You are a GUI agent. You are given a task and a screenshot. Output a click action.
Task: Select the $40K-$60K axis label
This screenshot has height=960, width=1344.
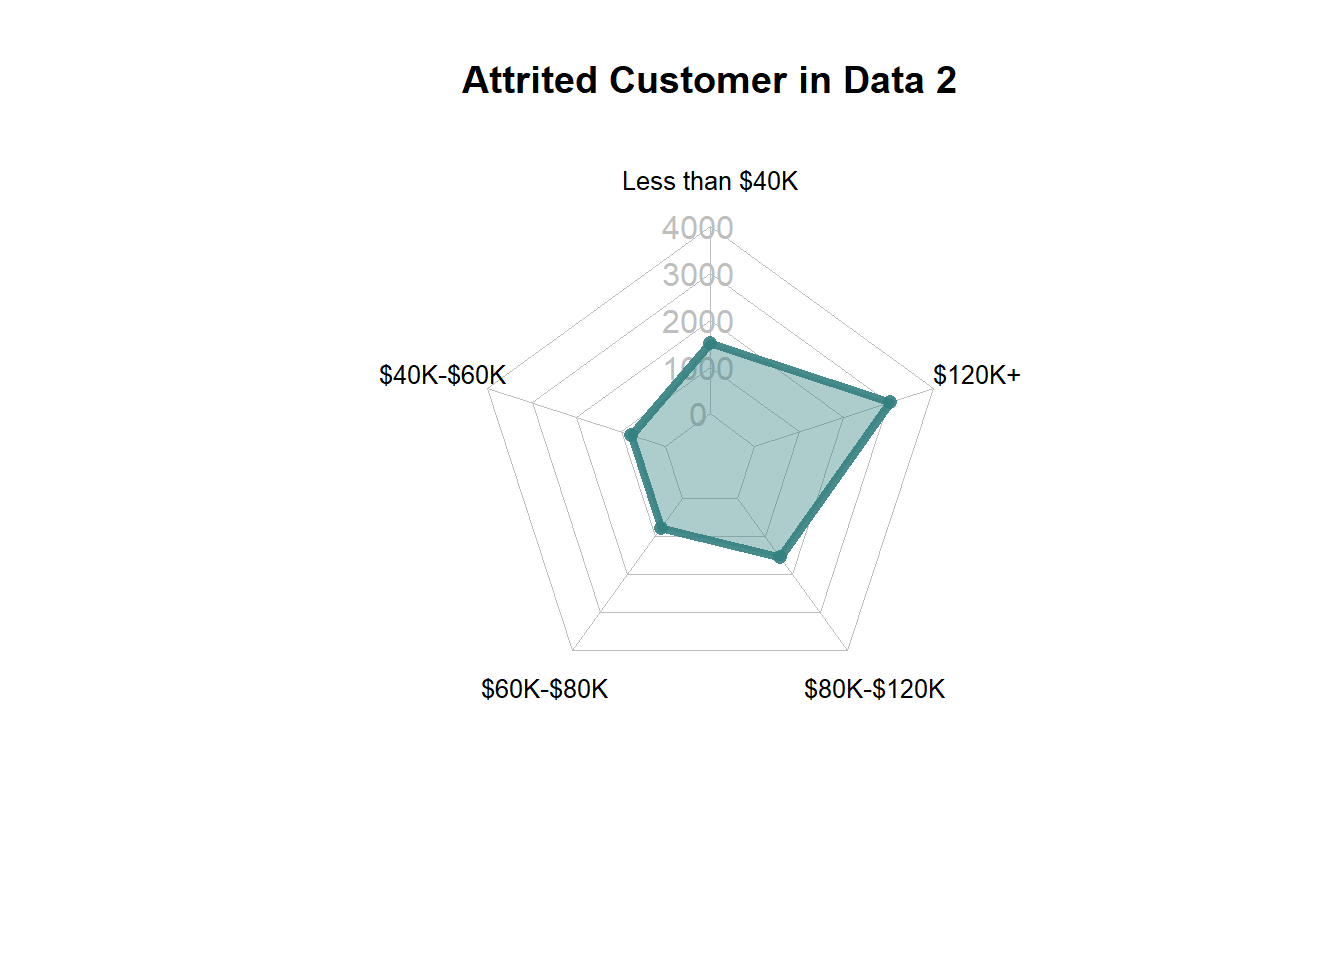click(x=443, y=375)
